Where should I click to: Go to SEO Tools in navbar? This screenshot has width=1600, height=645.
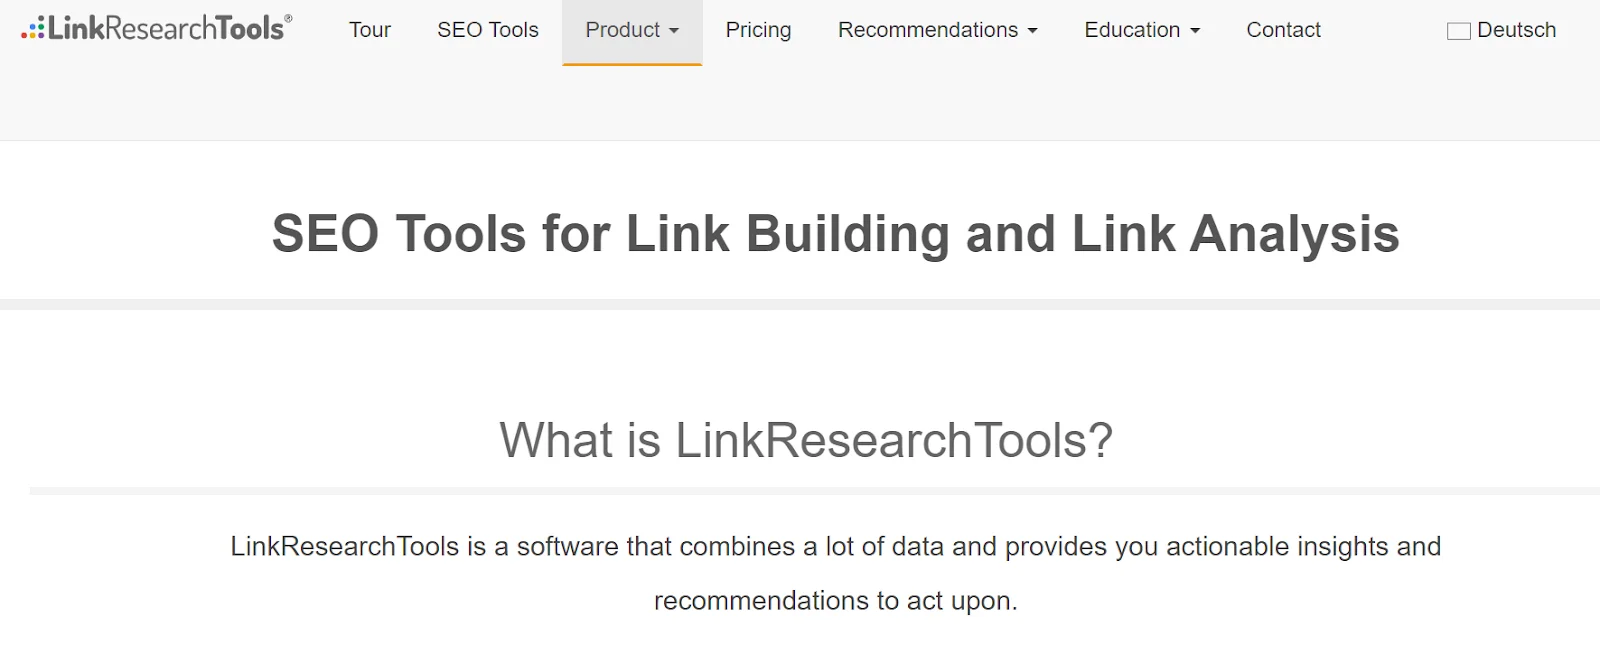tap(487, 30)
